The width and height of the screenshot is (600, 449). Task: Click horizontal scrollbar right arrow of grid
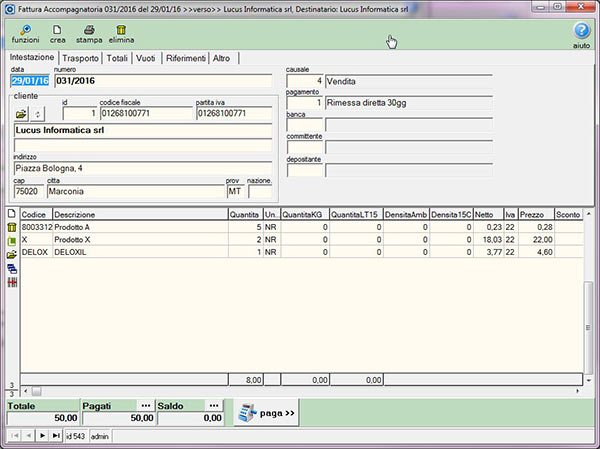click(x=577, y=391)
